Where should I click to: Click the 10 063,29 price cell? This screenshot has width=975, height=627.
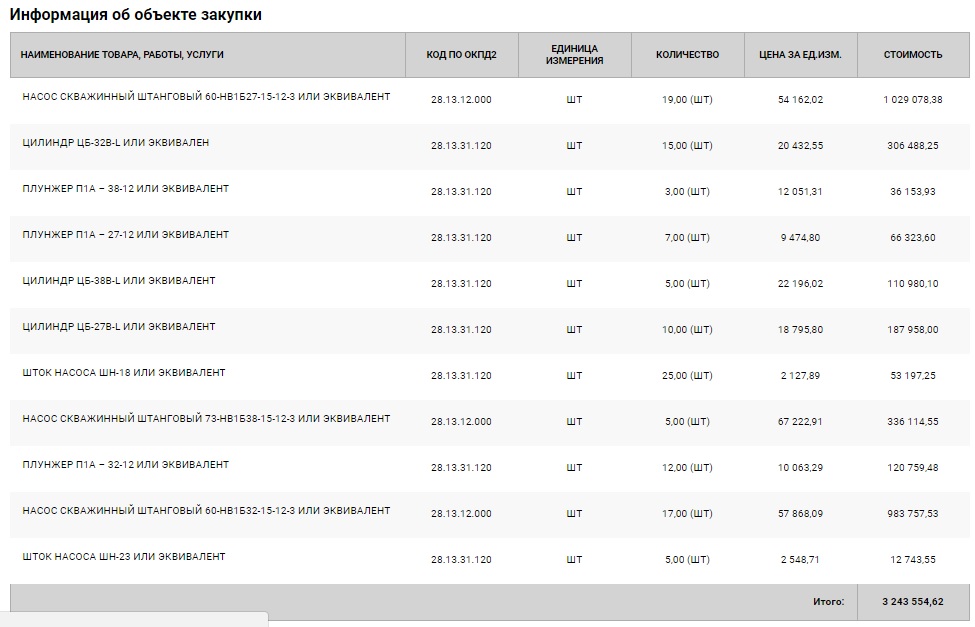800,468
